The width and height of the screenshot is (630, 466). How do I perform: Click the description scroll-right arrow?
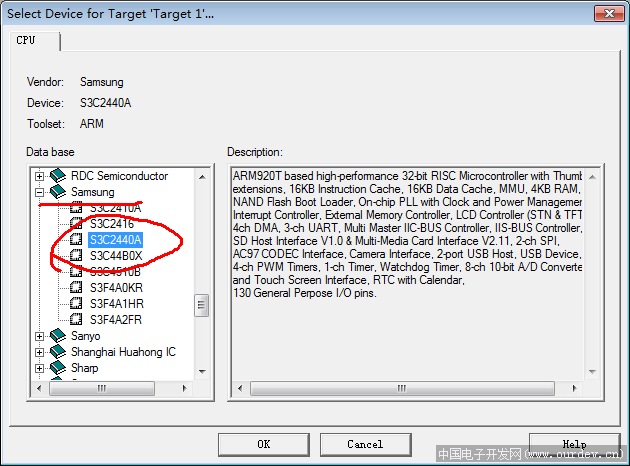tap(575, 388)
